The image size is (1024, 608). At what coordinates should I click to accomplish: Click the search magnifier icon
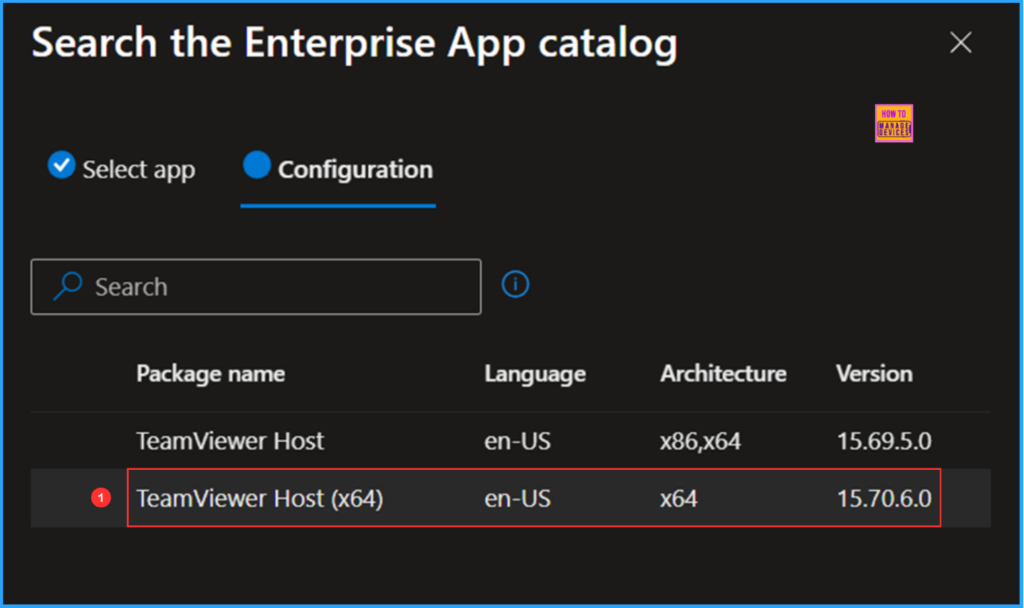(x=66, y=286)
